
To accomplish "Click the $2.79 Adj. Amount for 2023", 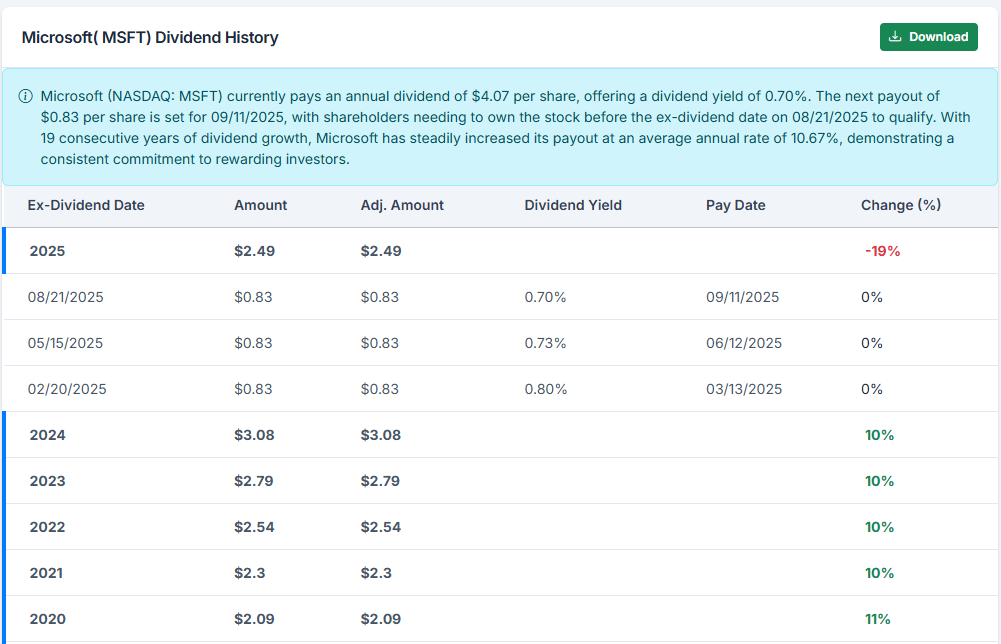I will [x=380, y=481].
